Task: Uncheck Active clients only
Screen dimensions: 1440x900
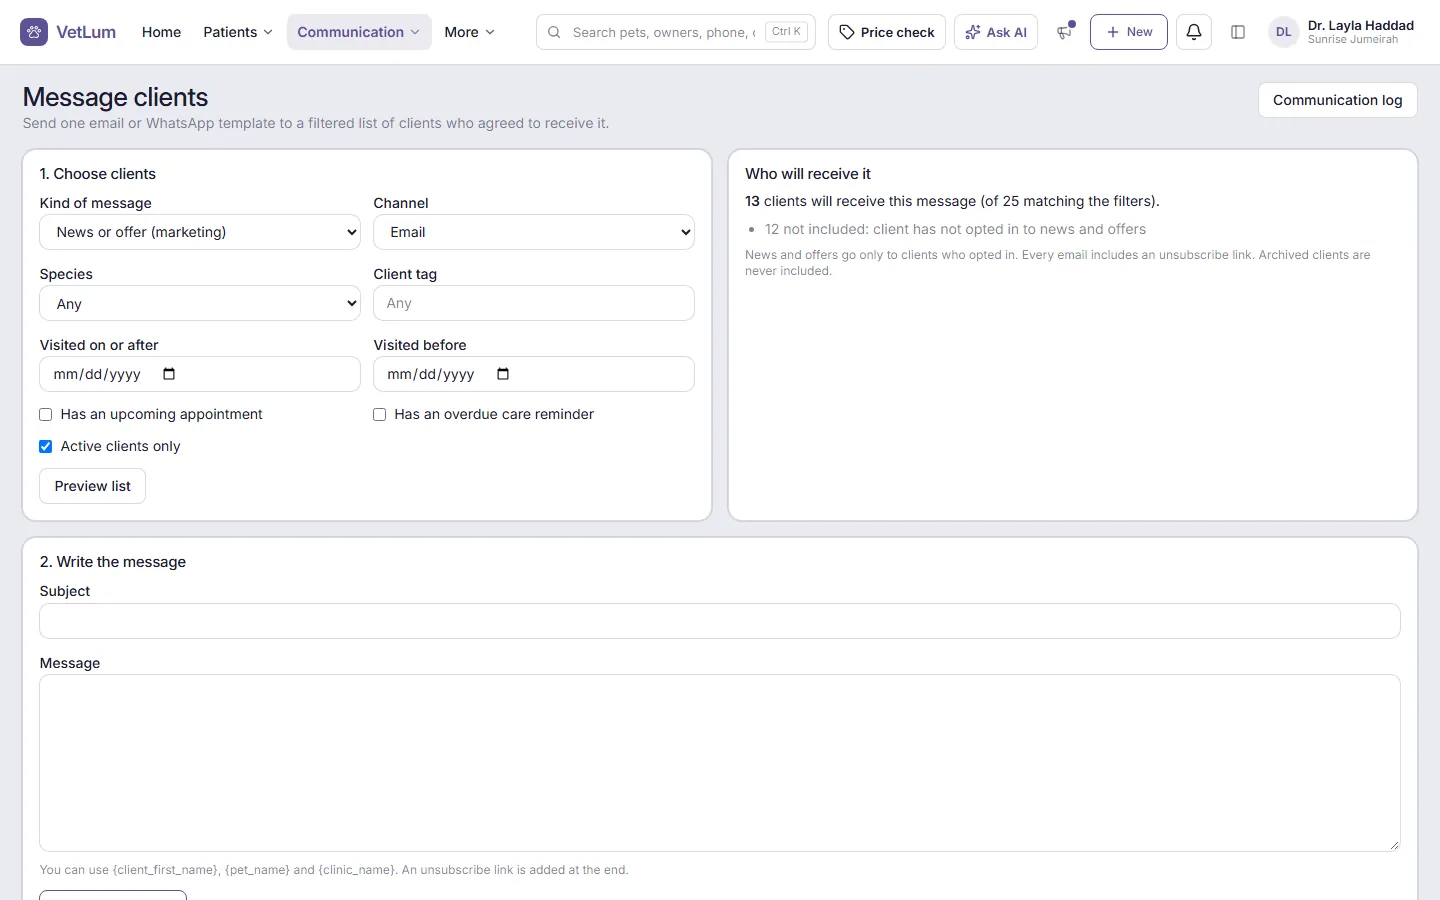Action: click(46, 446)
